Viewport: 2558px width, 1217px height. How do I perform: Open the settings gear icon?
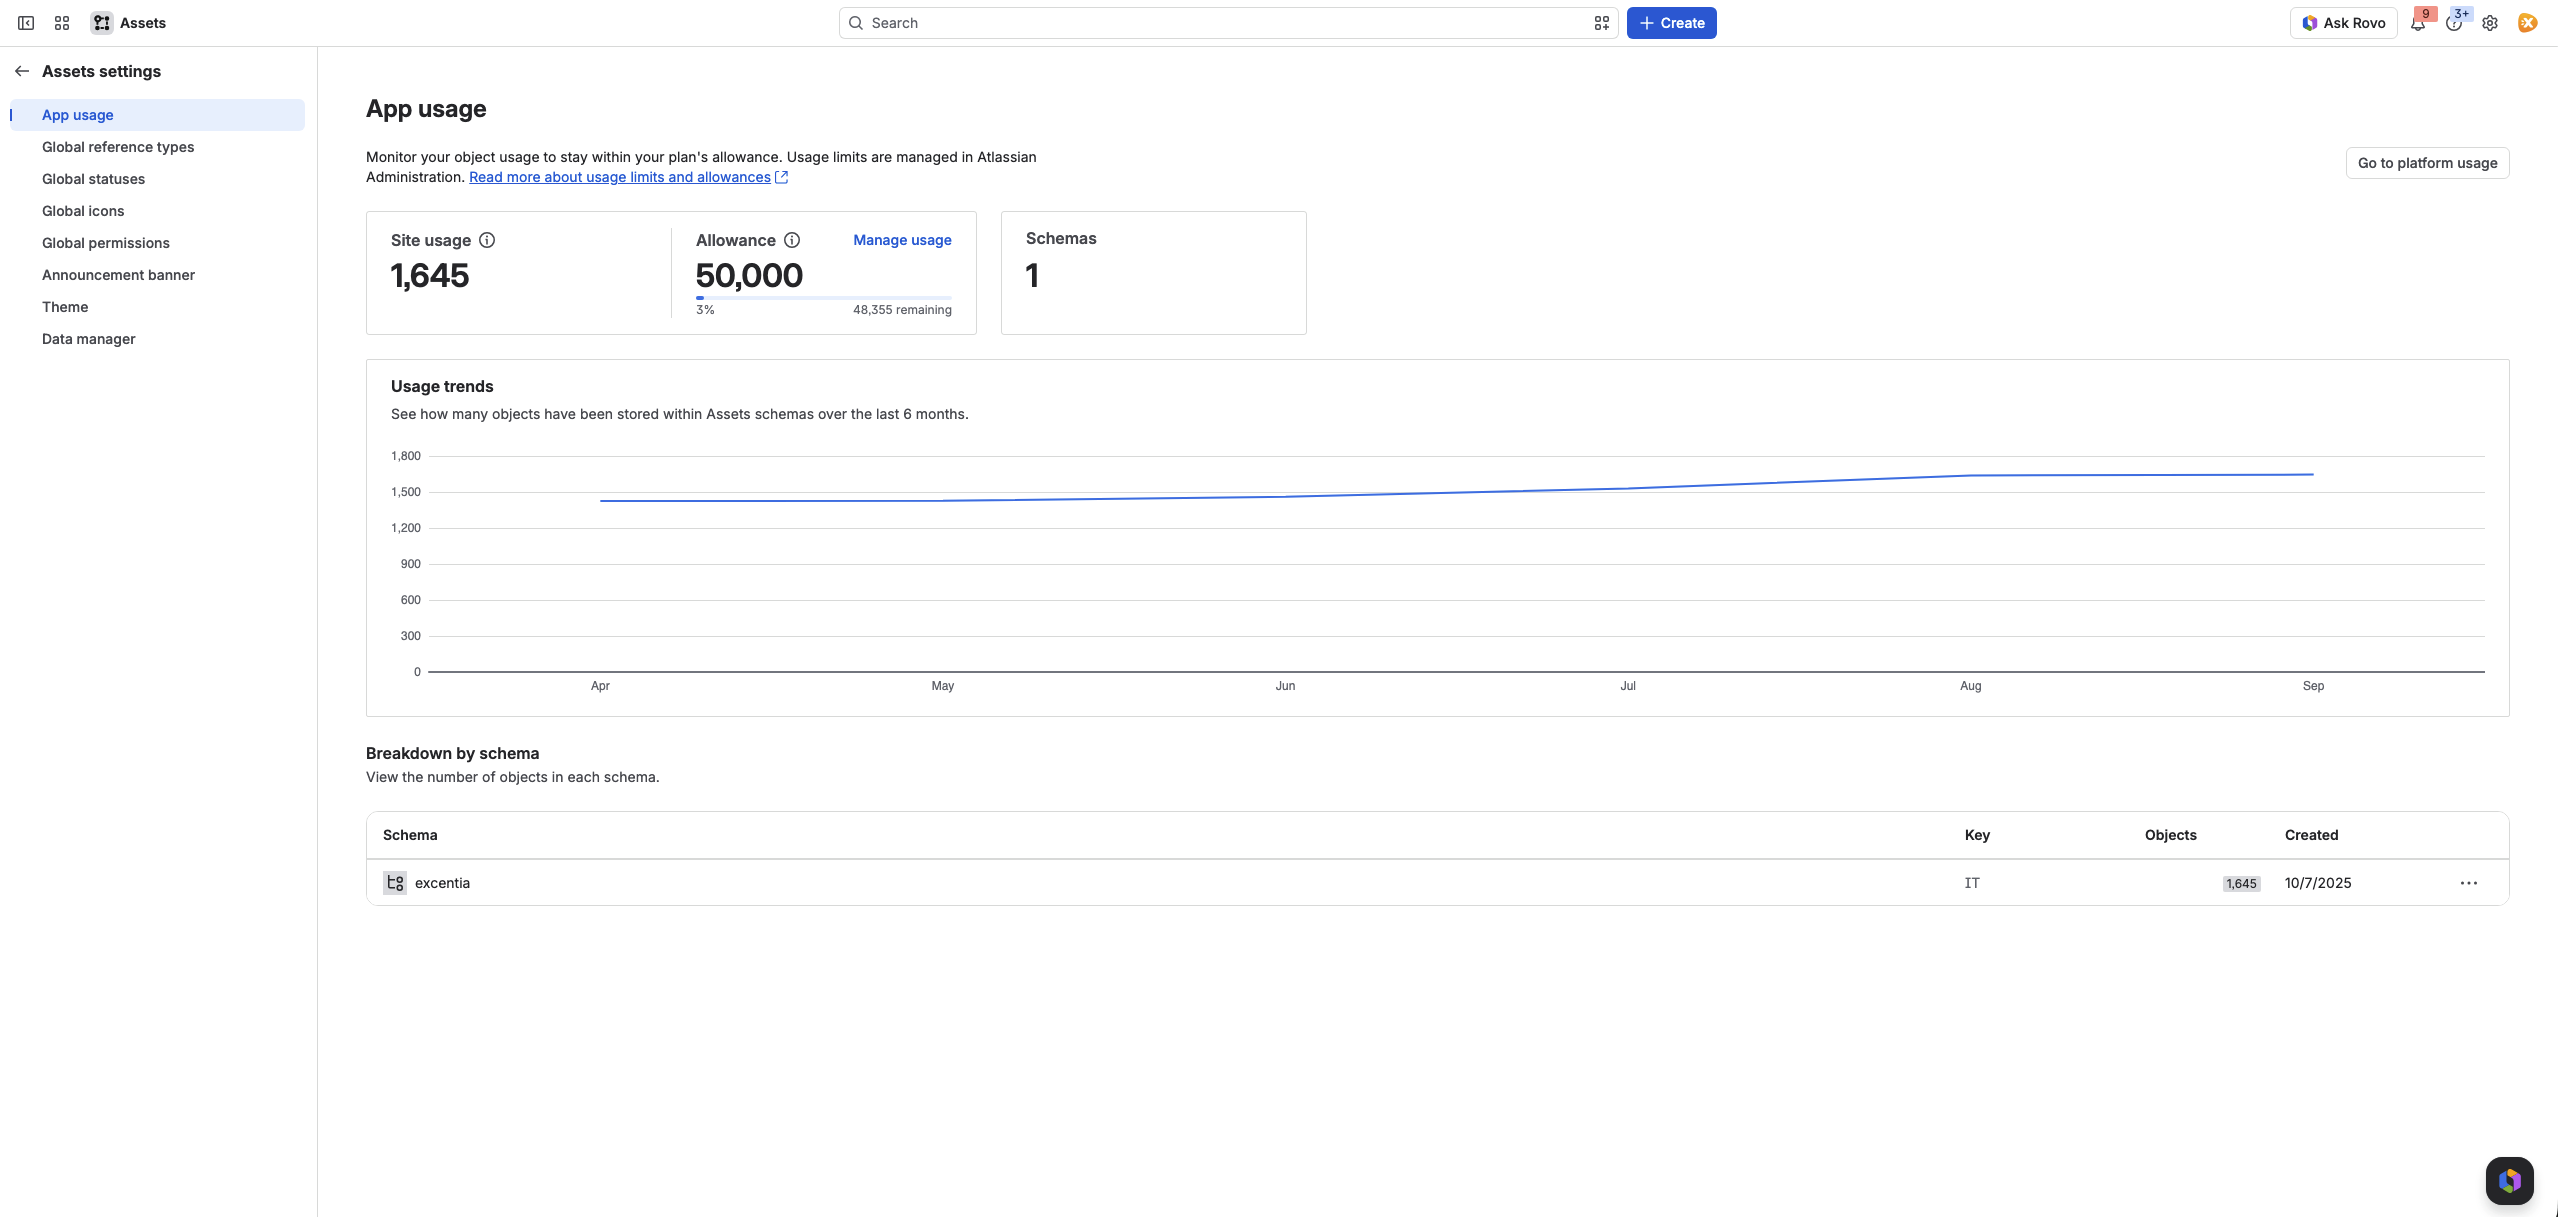coord(2490,23)
